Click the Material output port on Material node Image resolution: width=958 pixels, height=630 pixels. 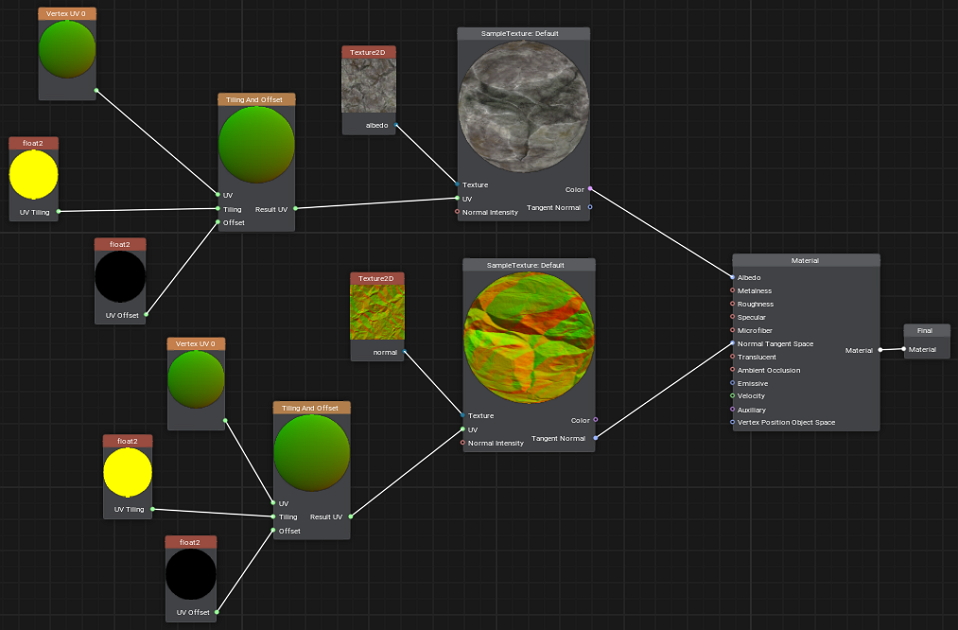(x=880, y=350)
